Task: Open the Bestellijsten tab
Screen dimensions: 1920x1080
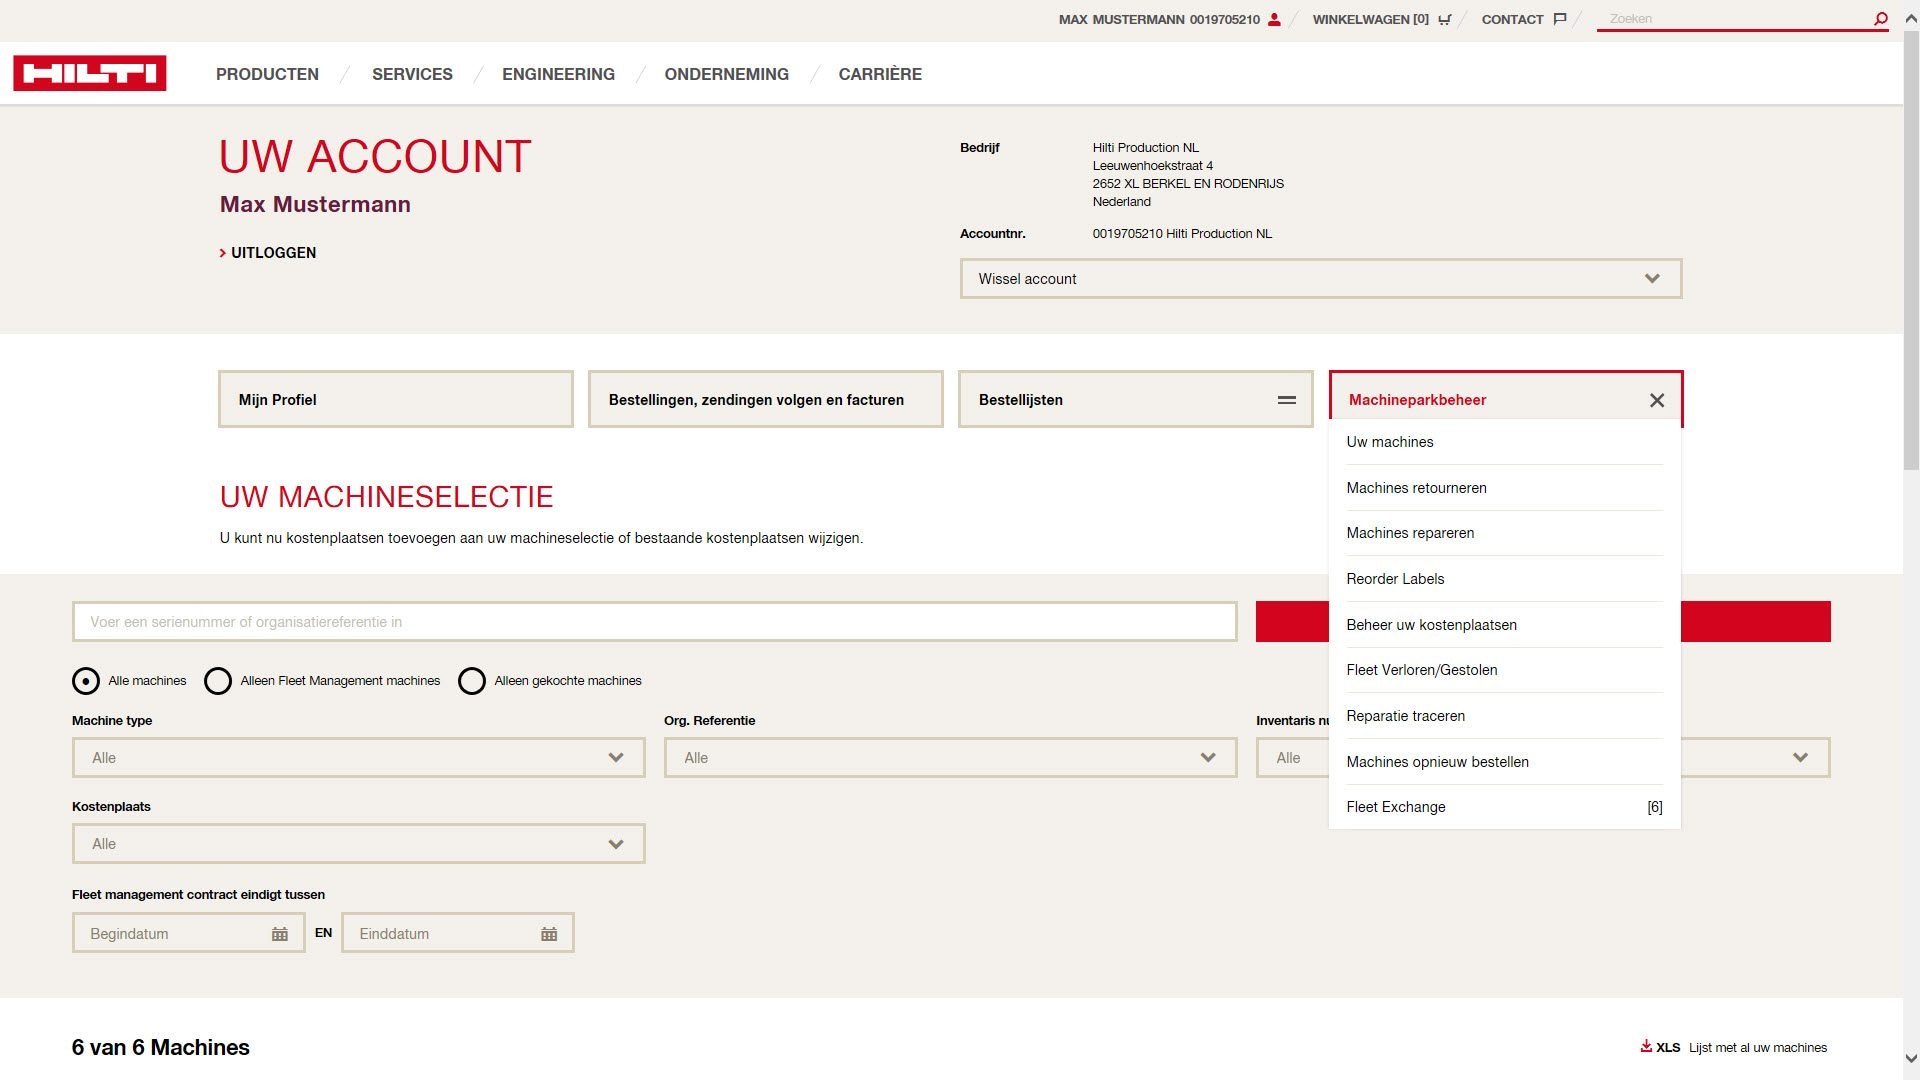Action: (x=1136, y=400)
